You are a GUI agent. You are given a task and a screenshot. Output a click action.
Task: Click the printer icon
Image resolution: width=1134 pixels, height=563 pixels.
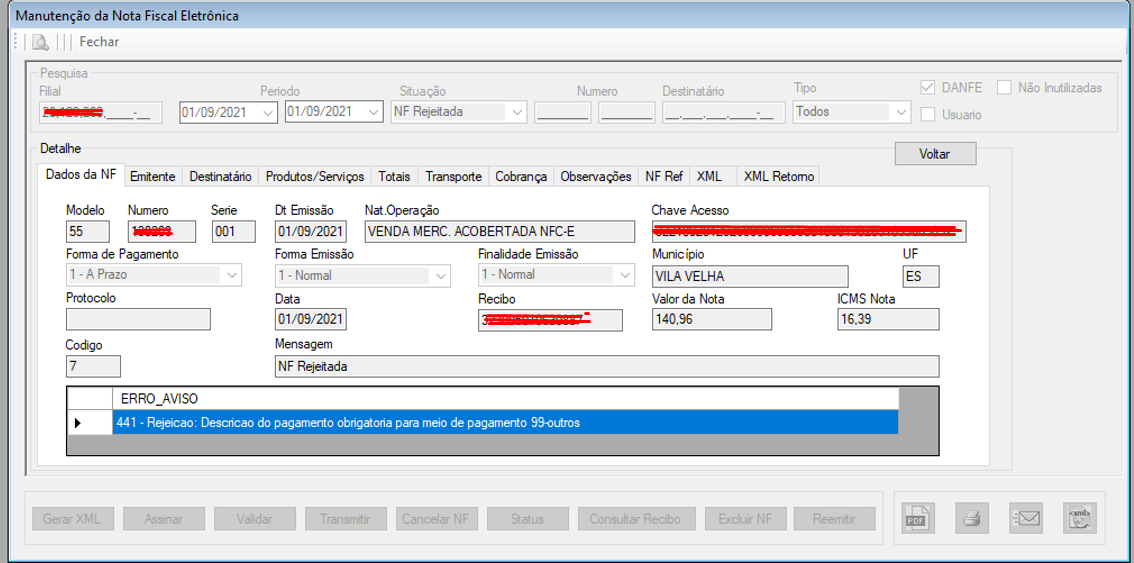click(x=971, y=517)
